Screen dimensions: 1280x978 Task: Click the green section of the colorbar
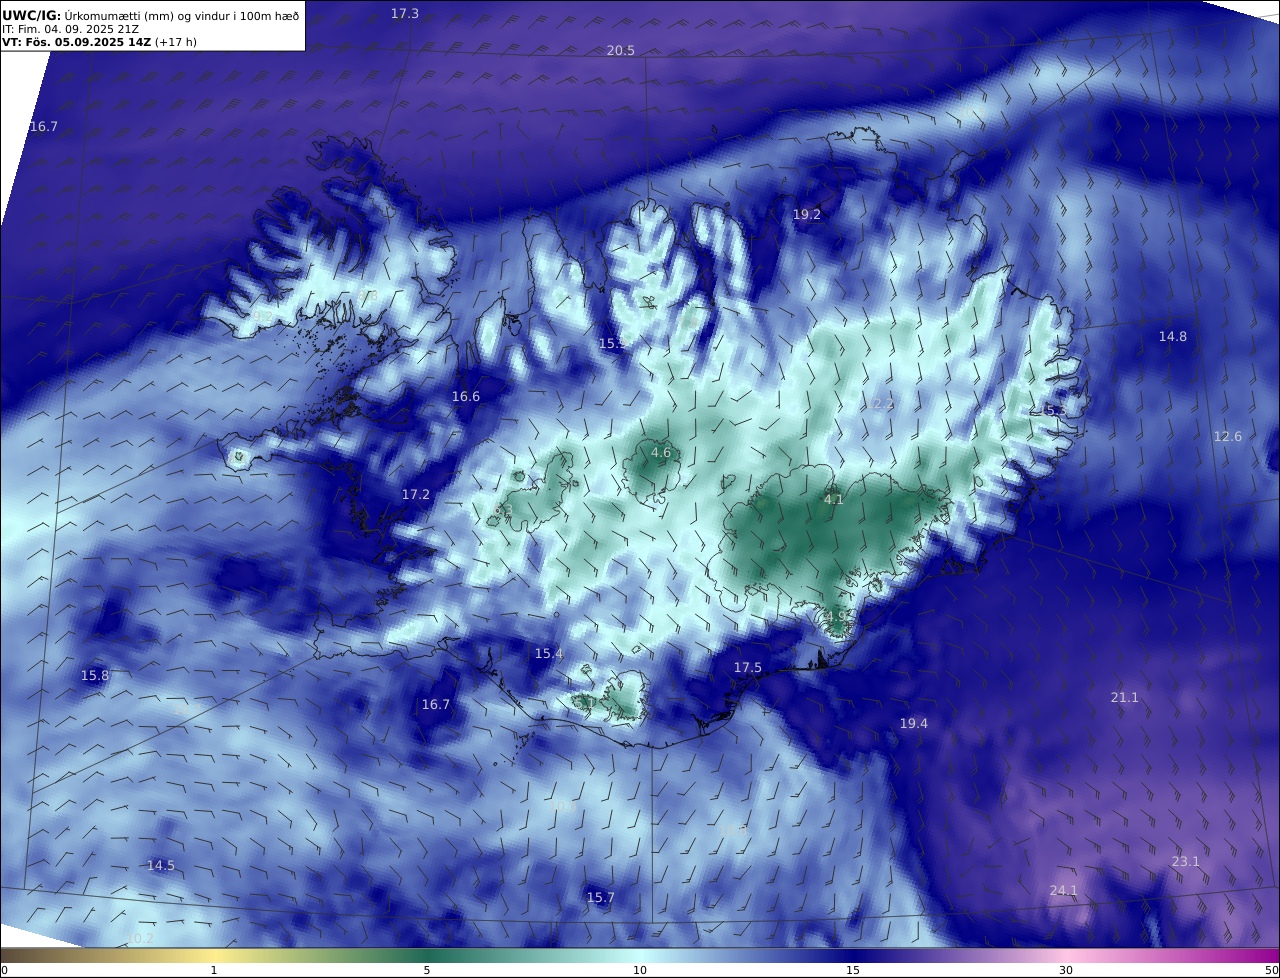427,955
